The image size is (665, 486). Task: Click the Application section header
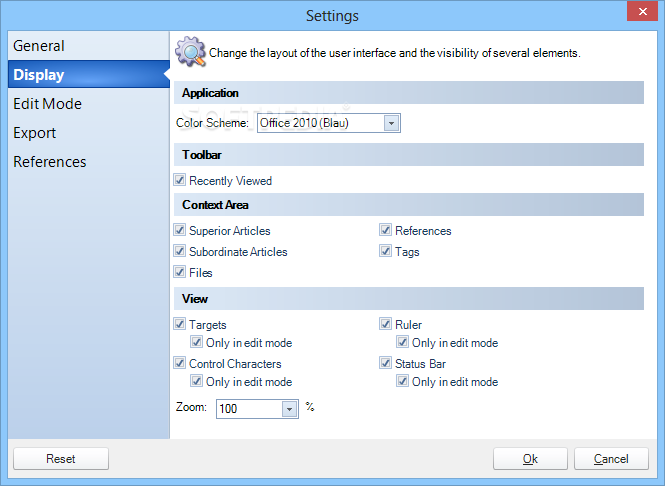coord(409,93)
